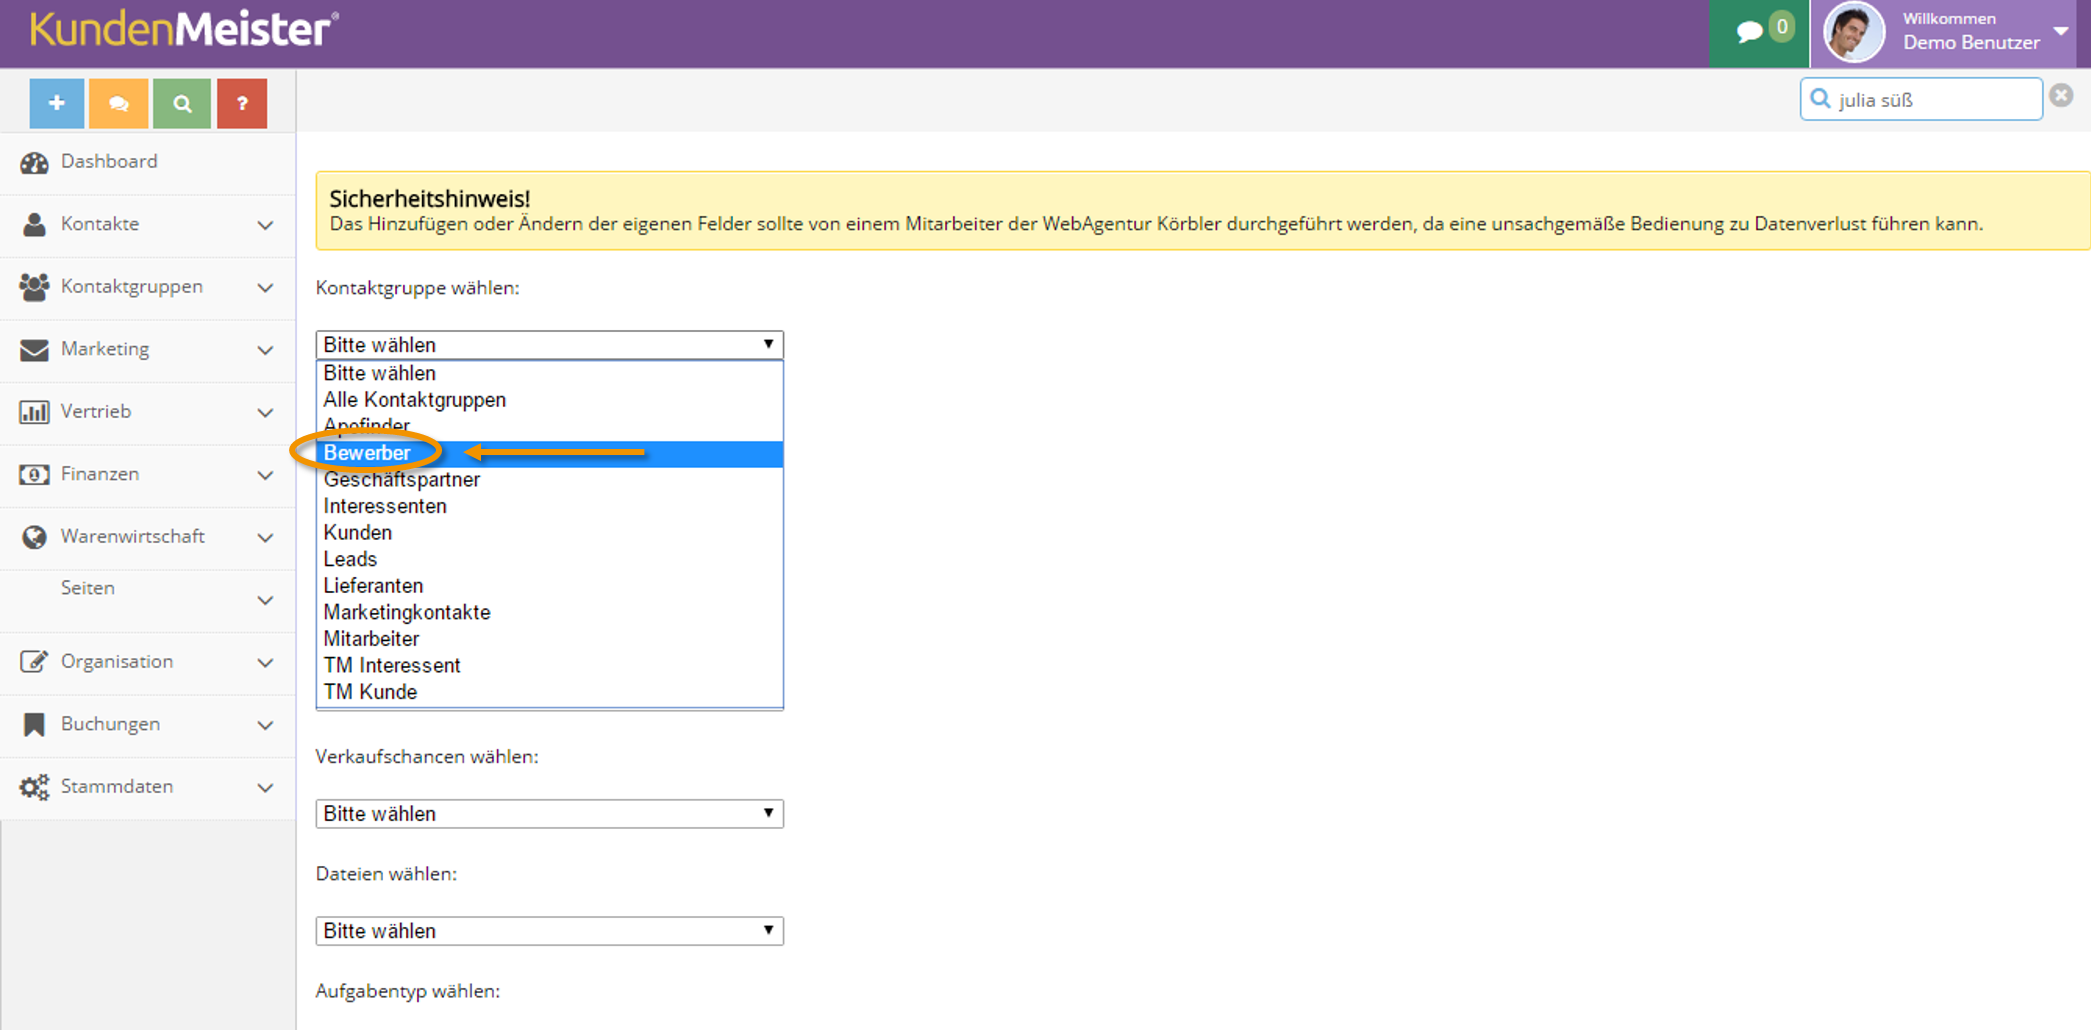The height and width of the screenshot is (1030, 2091).
Task: Open the Verkaufschancen wählen dropdown
Action: tap(549, 814)
